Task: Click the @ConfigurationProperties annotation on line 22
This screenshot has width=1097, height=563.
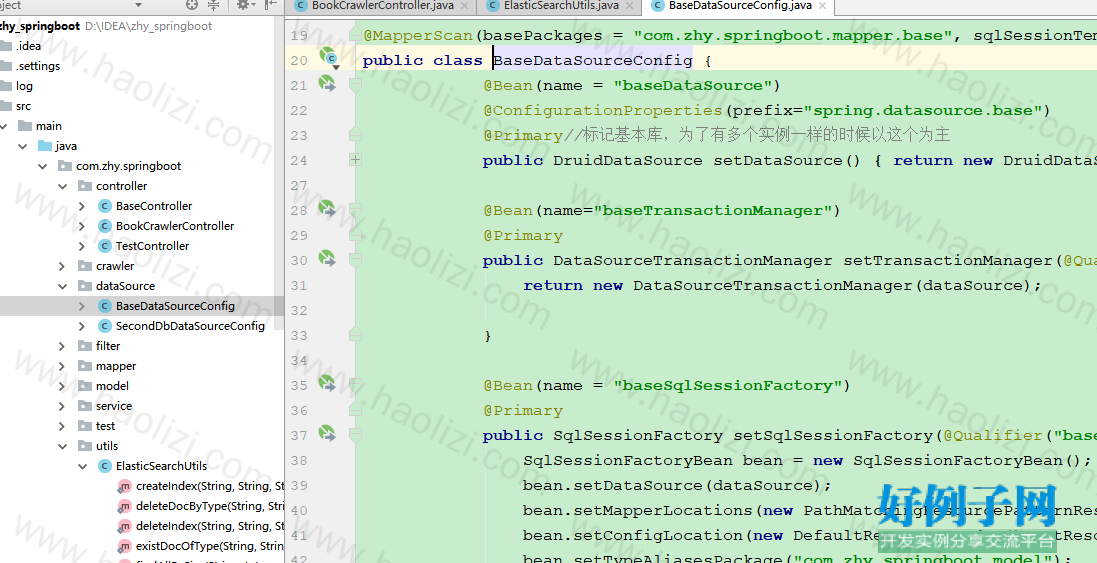Action: [x=602, y=111]
